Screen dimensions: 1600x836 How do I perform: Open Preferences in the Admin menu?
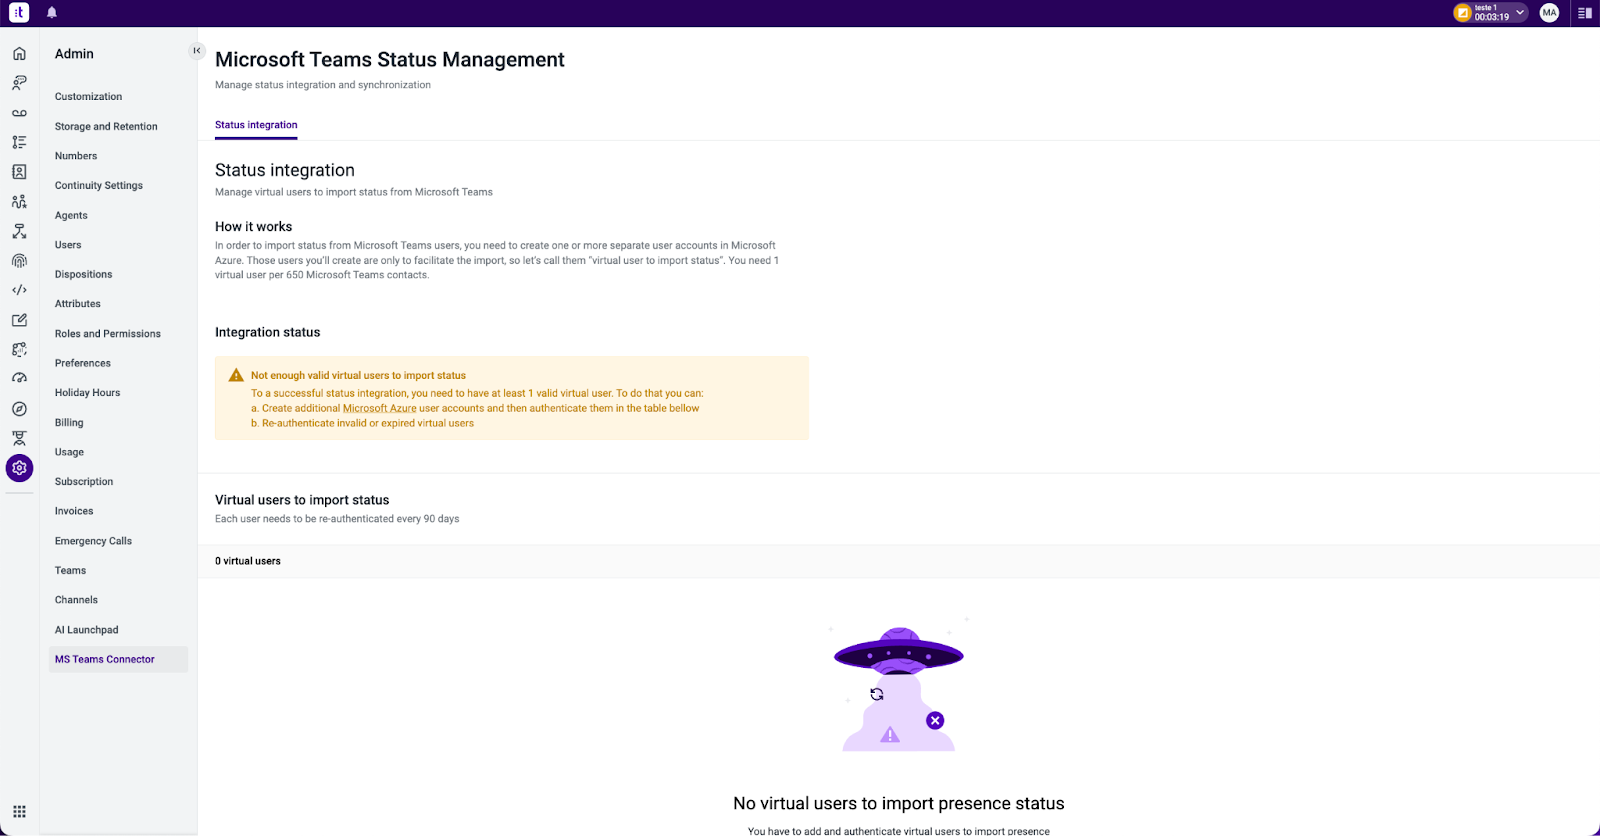tap(83, 363)
